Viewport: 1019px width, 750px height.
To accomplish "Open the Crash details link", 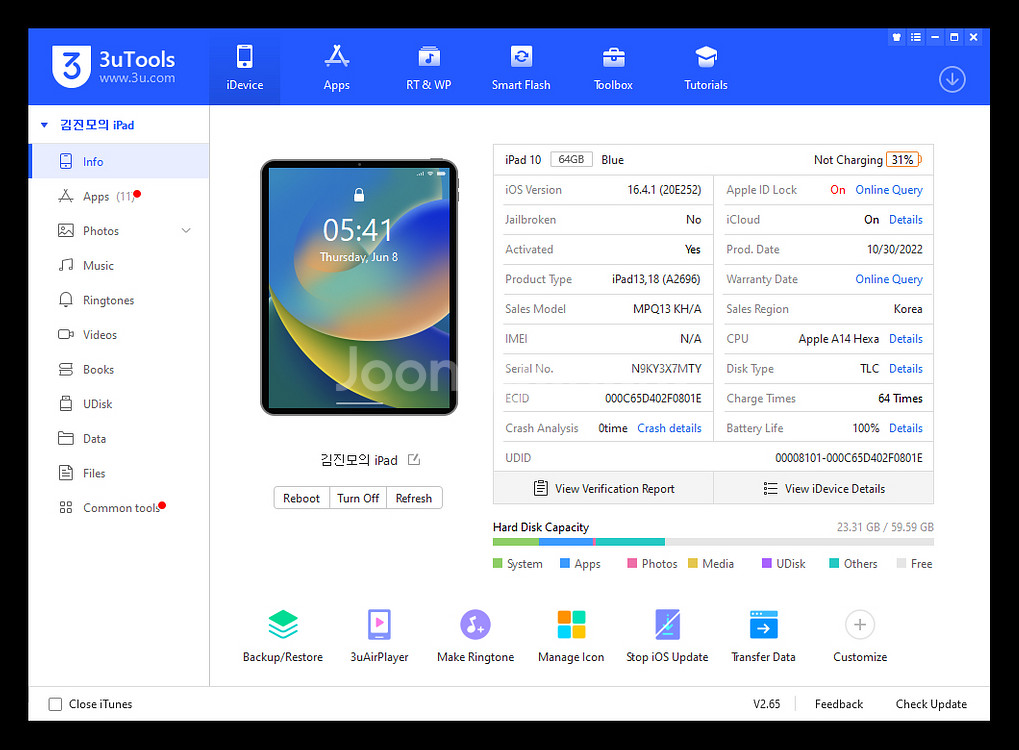I will tap(669, 428).
